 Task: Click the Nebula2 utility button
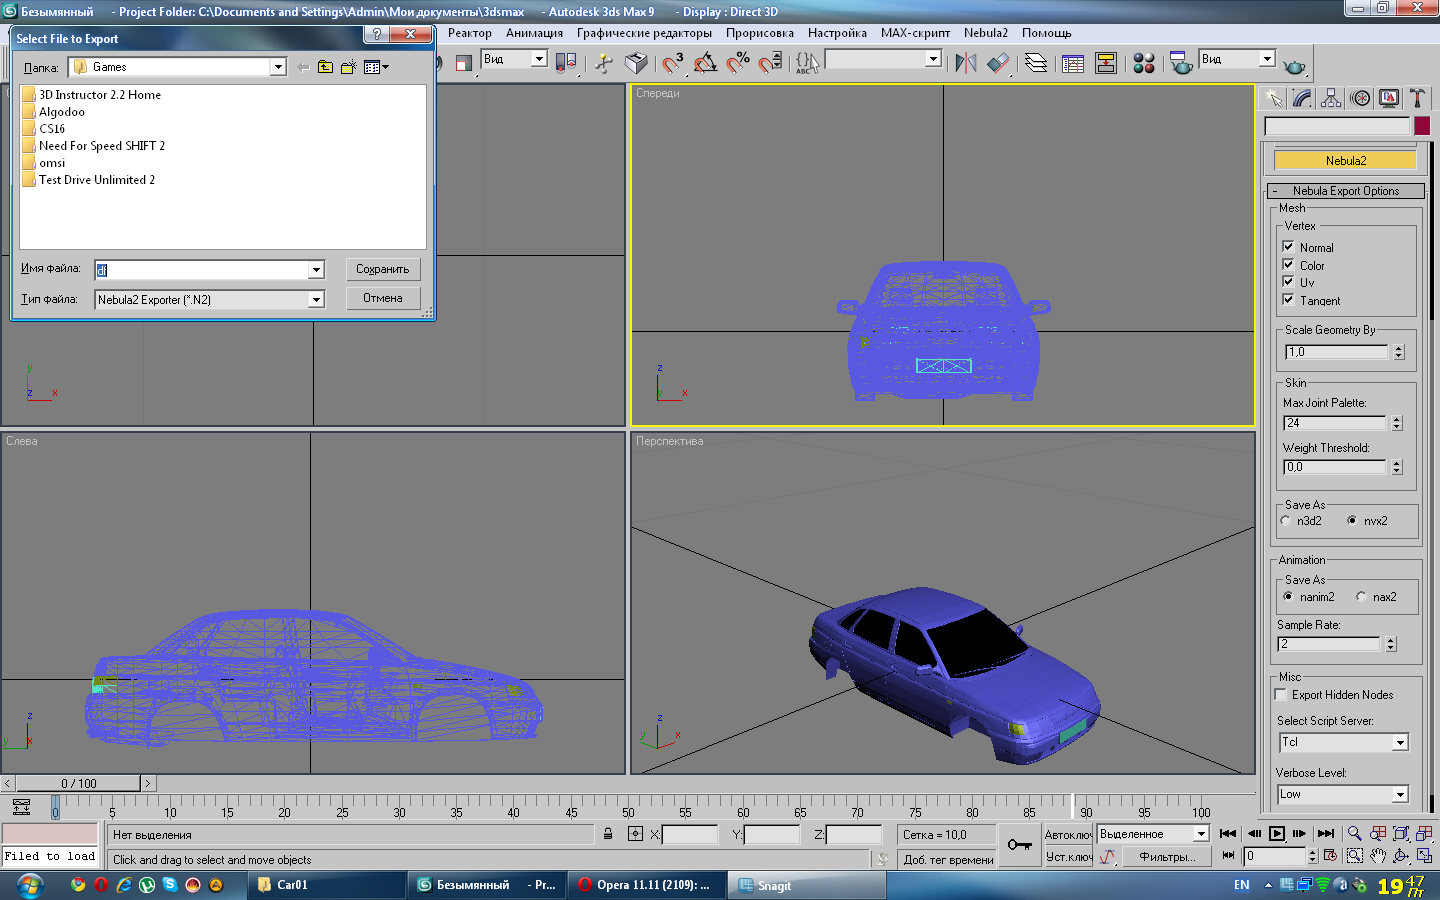click(1345, 160)
